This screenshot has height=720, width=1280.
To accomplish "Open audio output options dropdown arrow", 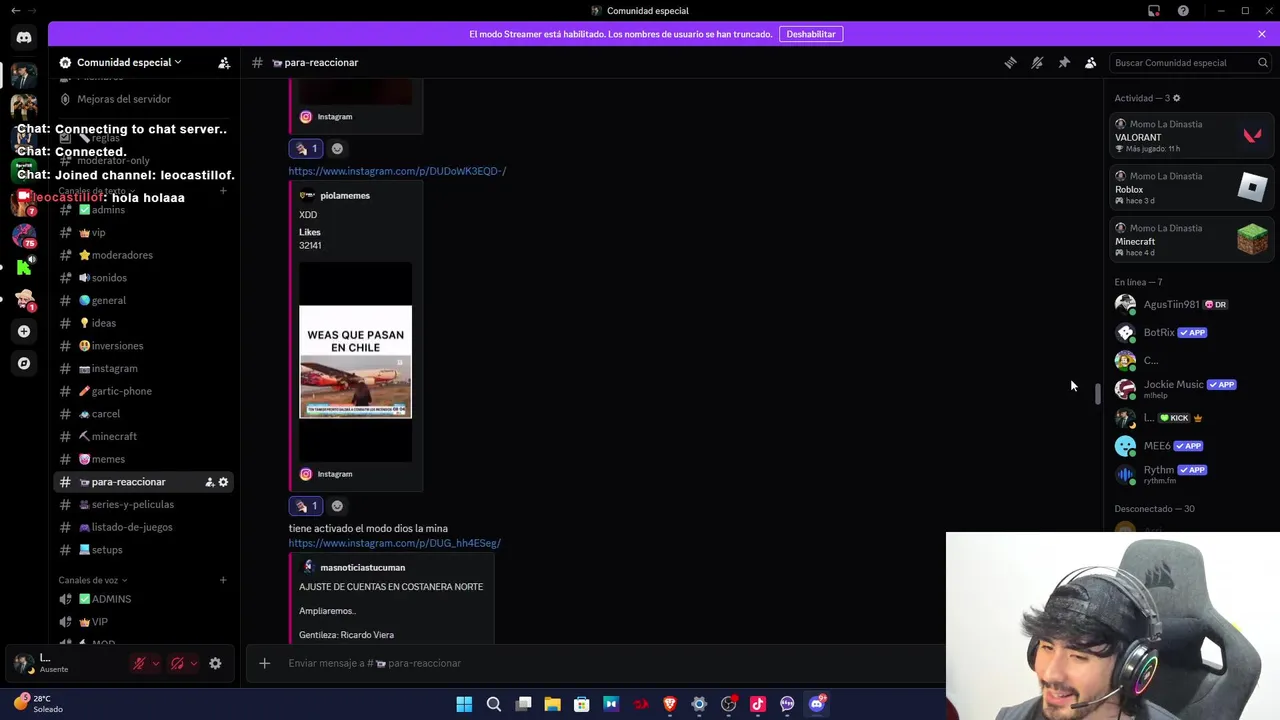I will click(x=193, y=663).
